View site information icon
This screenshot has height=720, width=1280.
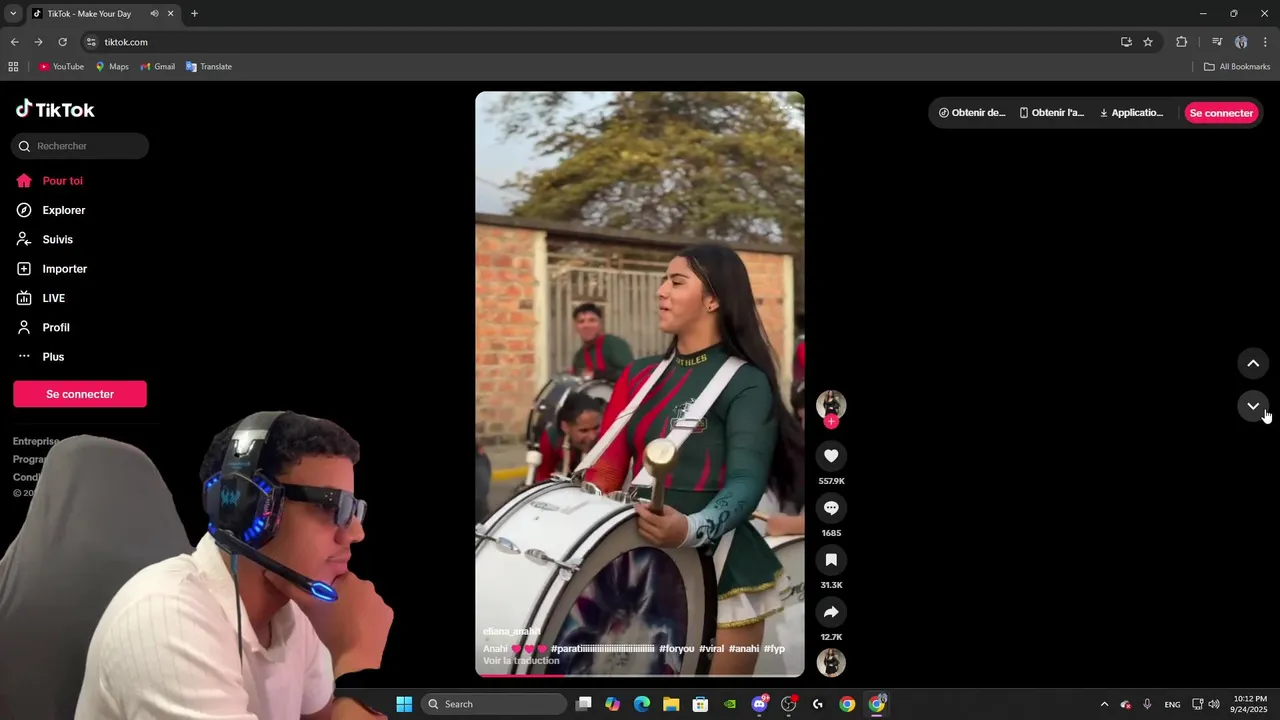(x=91, y=42)
